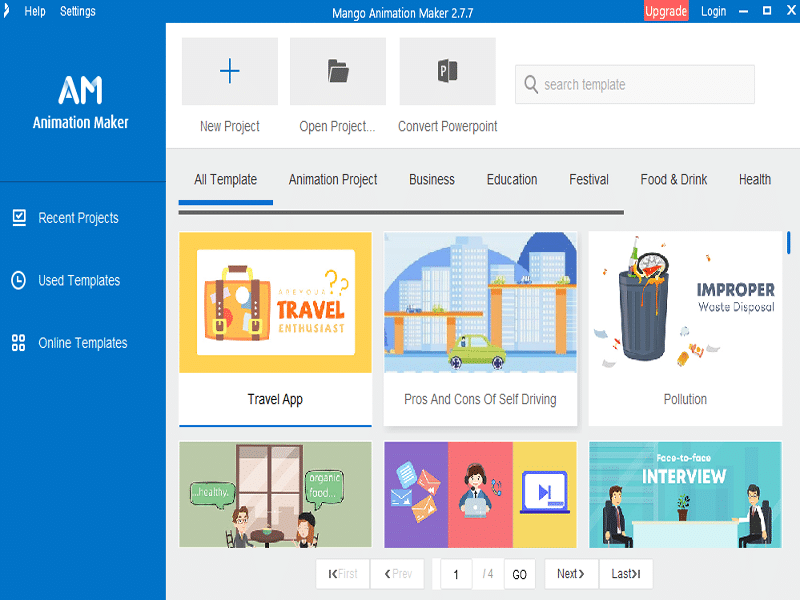Open Used Templates in sidebar
This screenshot has height=600, width=800.
pyautogui.click(x=79, y=280)
